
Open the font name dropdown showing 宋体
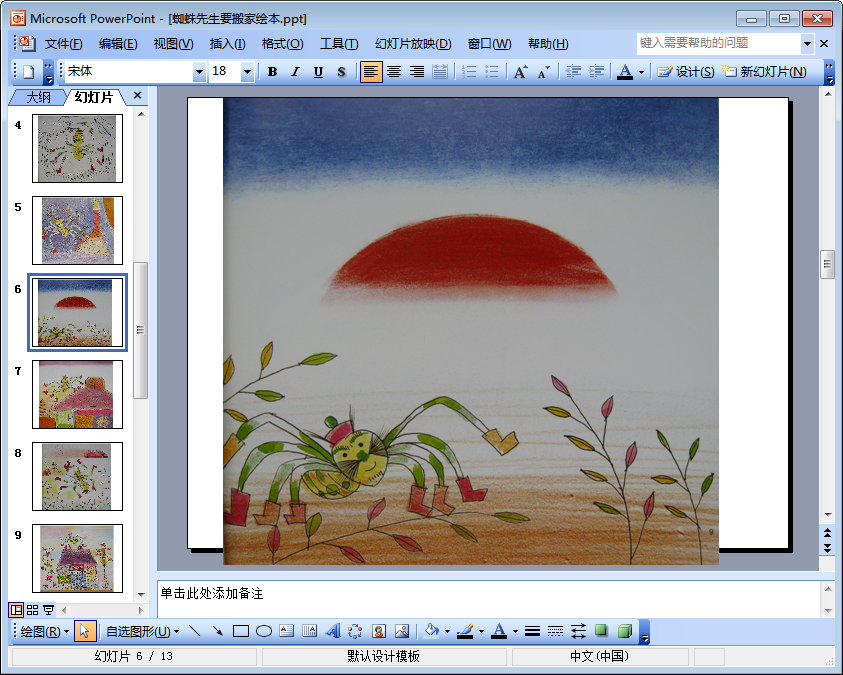click(x=199, y=71)
